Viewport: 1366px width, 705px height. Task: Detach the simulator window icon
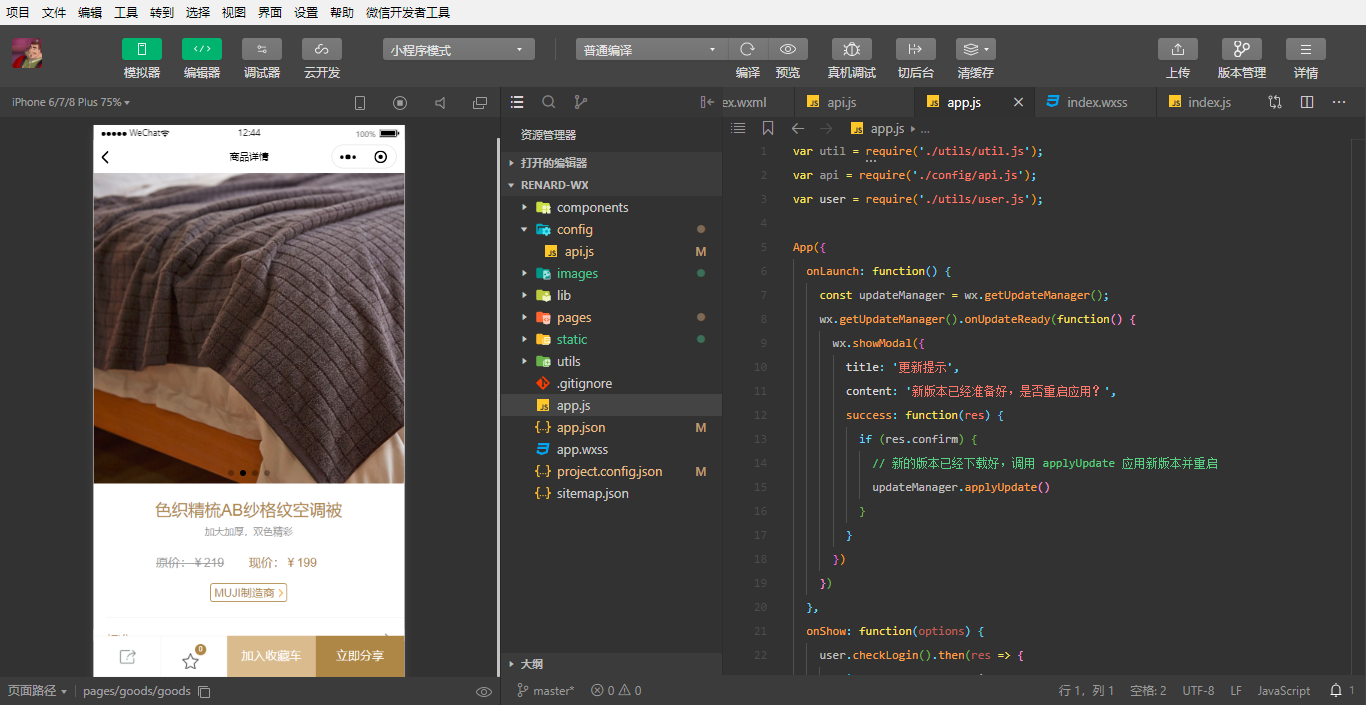tap(480, 102)
